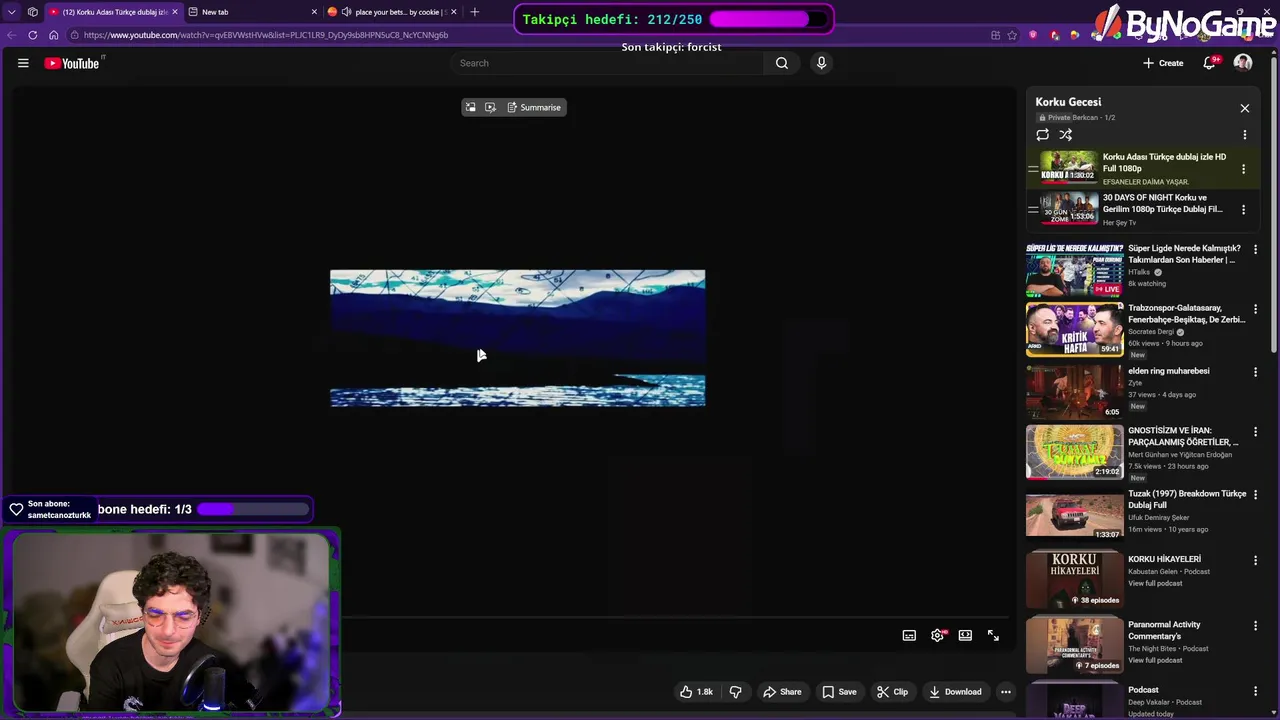Go to browser home page
1280x720 pixels.
[54, 35]
